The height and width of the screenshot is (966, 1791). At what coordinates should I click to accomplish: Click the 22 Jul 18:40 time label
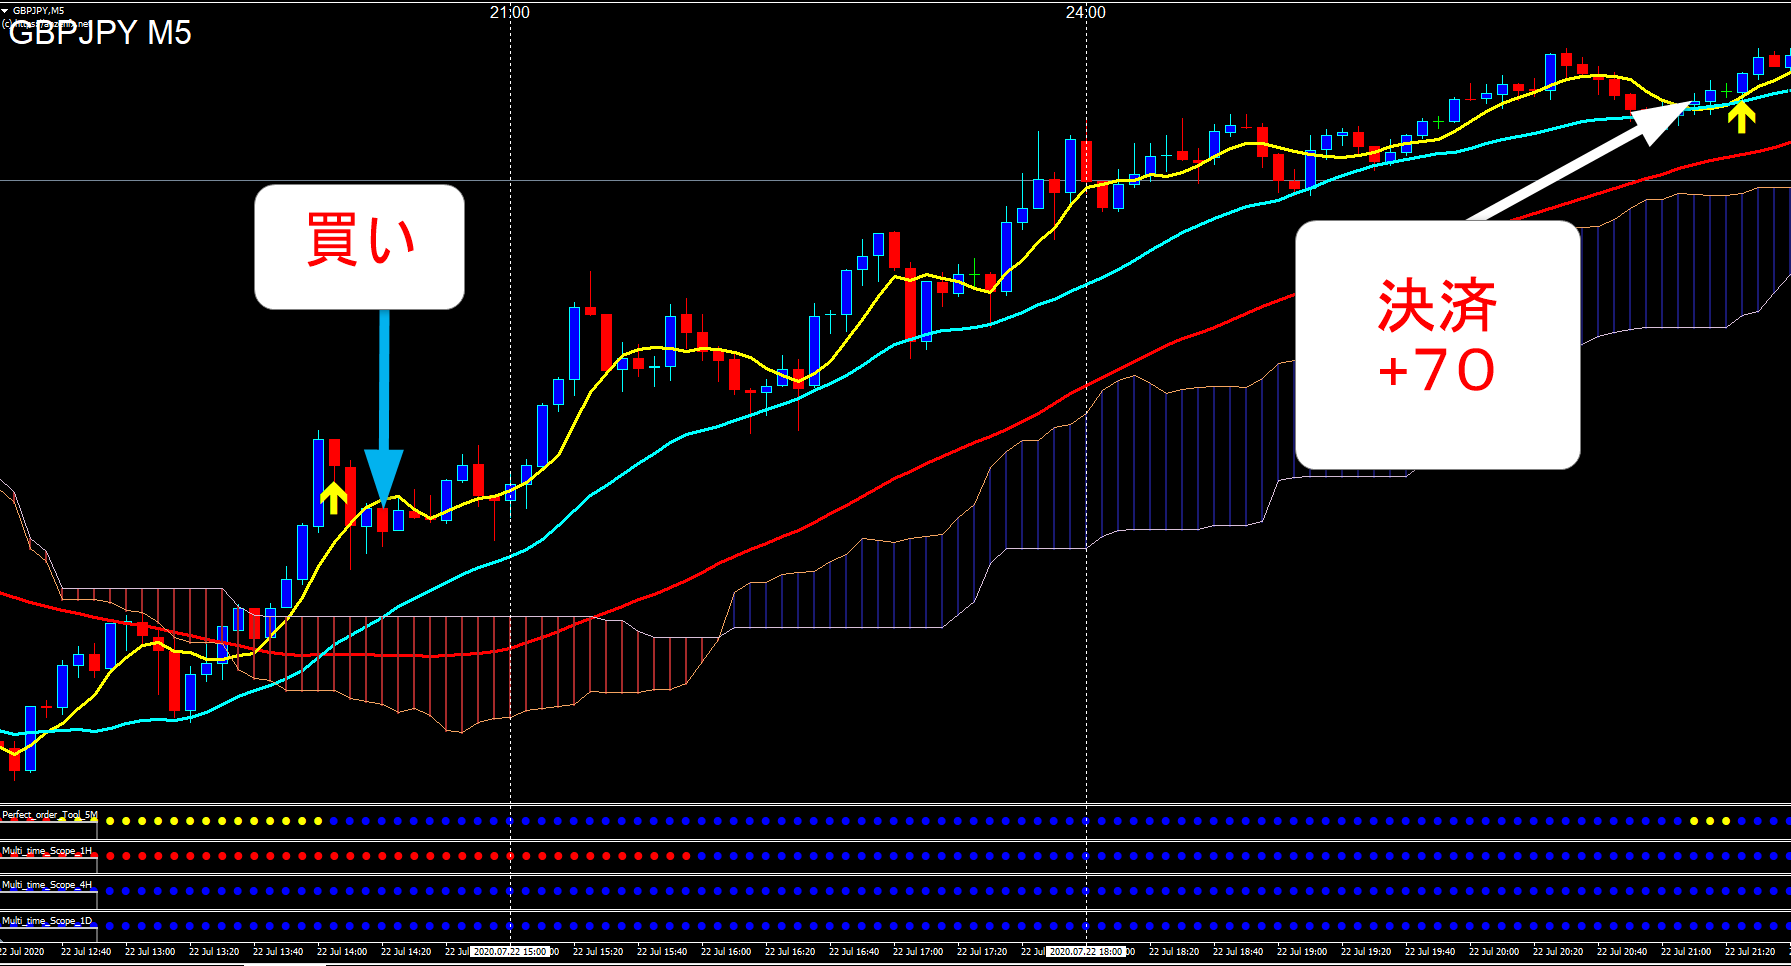tap(1238, 952)
